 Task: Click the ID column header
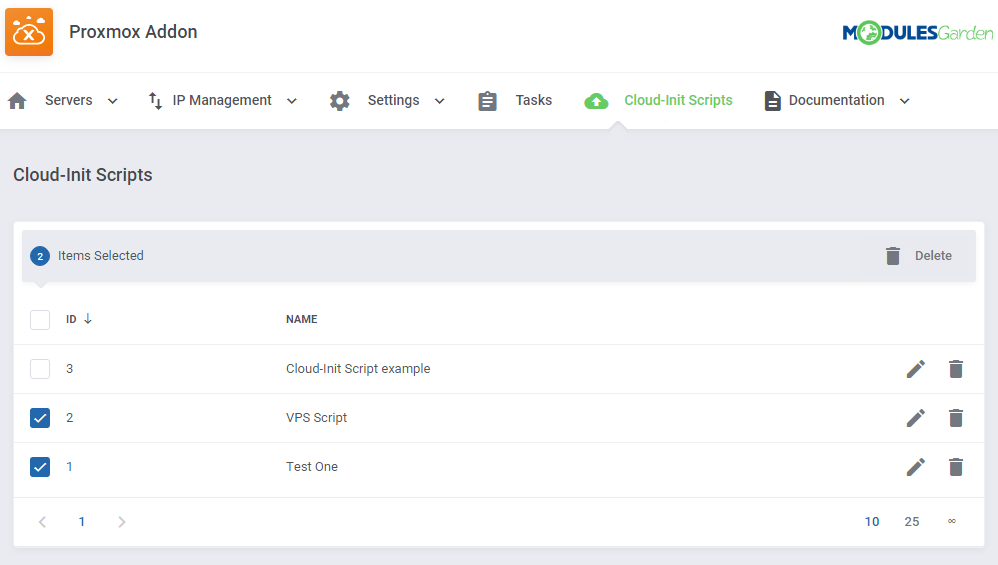[71, 319]
